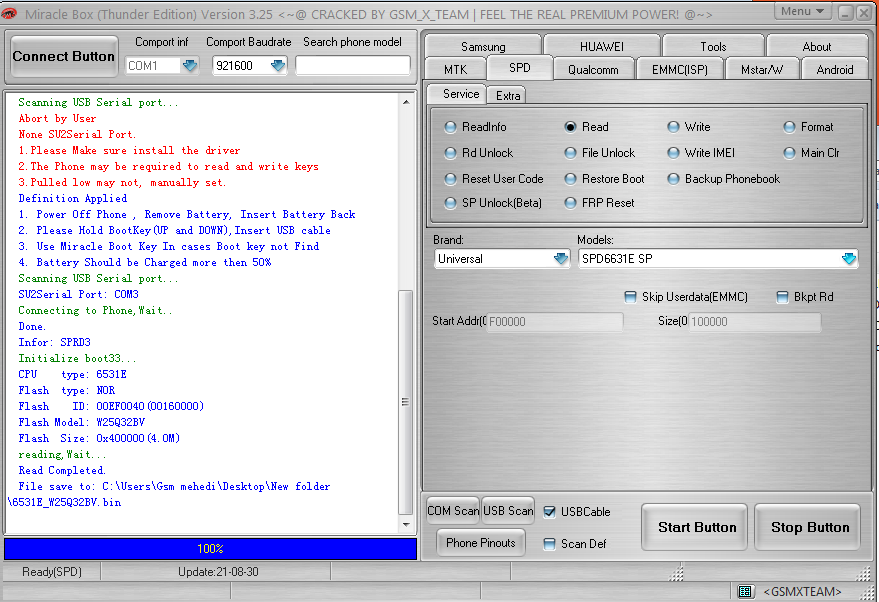Click the log line 'Flash Model: W25Q32BV'
This screenshot has width=879, height=602.
(82, 422)
